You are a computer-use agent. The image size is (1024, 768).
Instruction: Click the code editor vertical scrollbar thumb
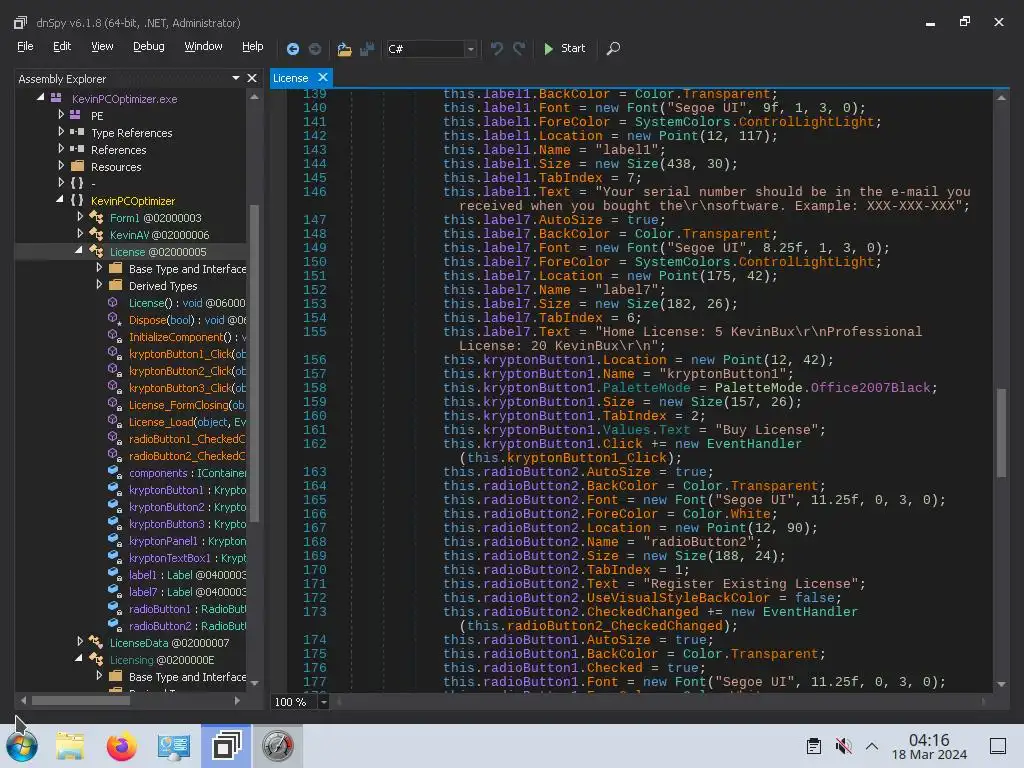[x=1001, y=433]
